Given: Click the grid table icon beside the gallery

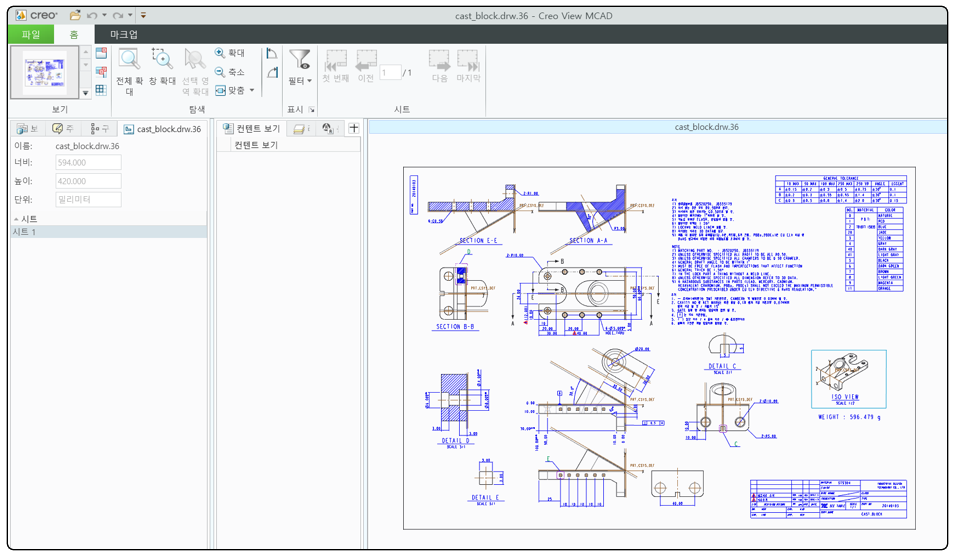Looking at the screenshot, I should tap(102, 90).
